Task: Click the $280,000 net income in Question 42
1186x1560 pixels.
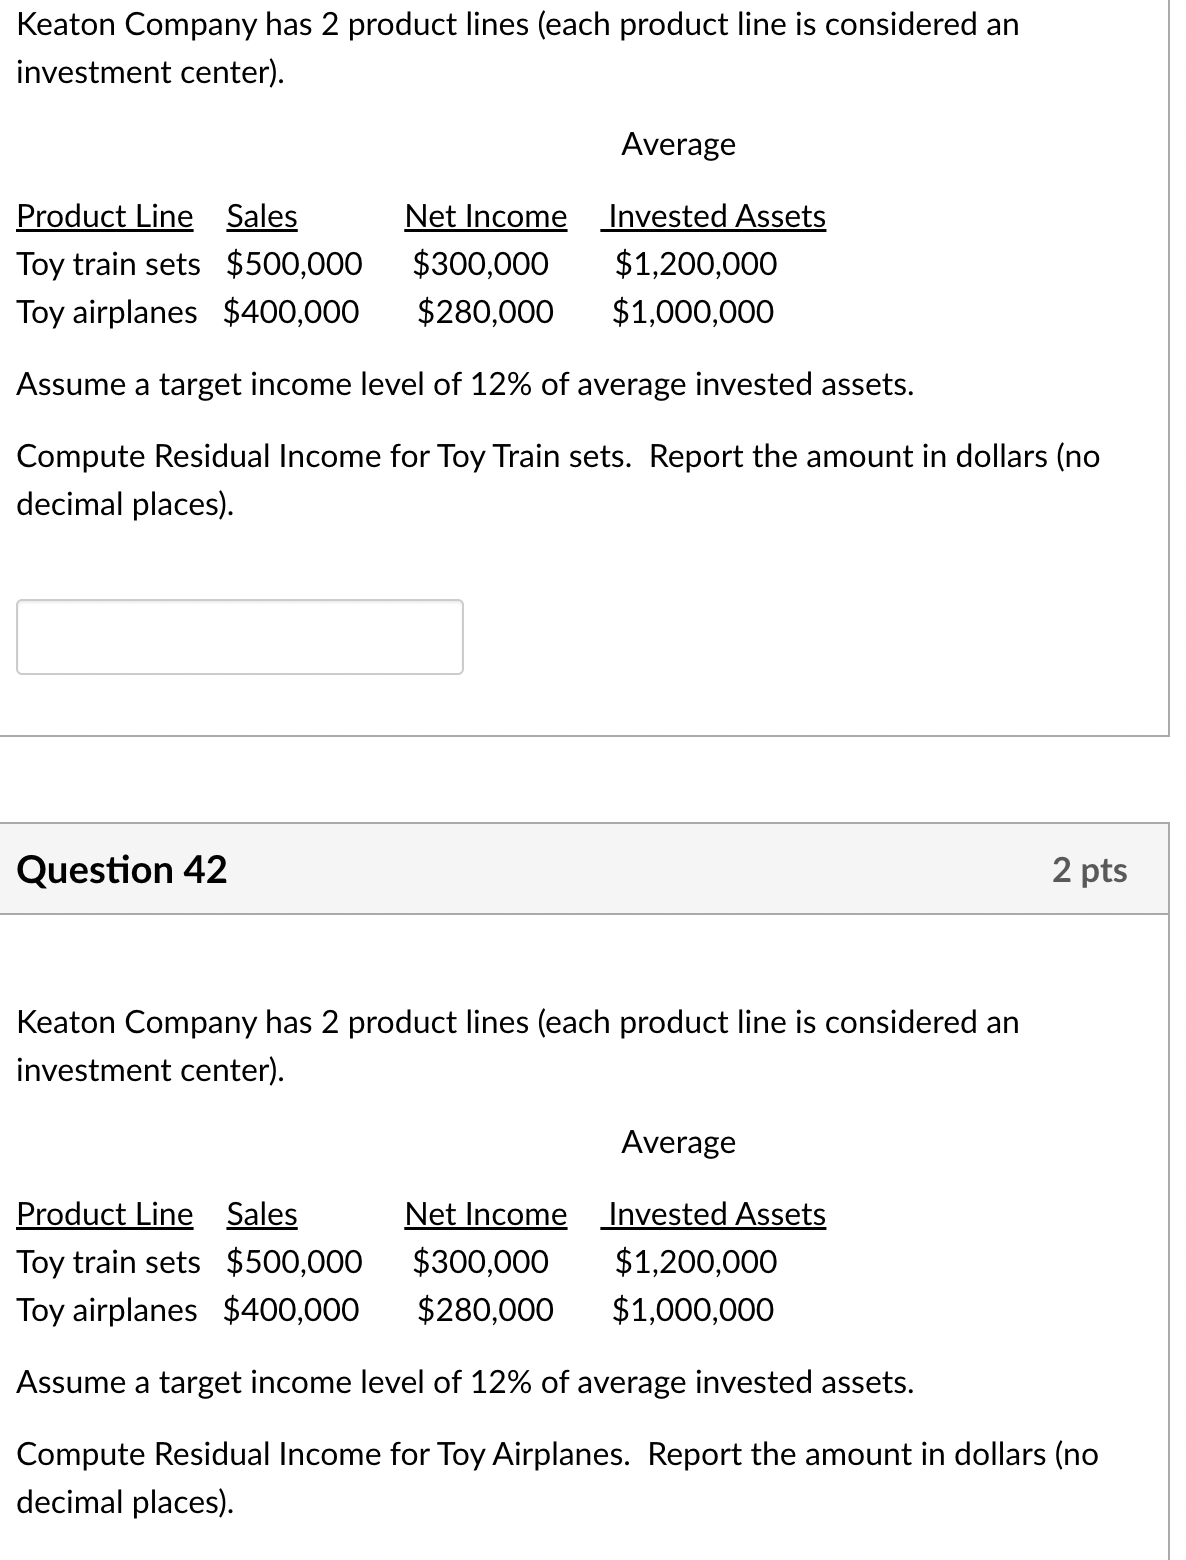Action: [485, 1310]
